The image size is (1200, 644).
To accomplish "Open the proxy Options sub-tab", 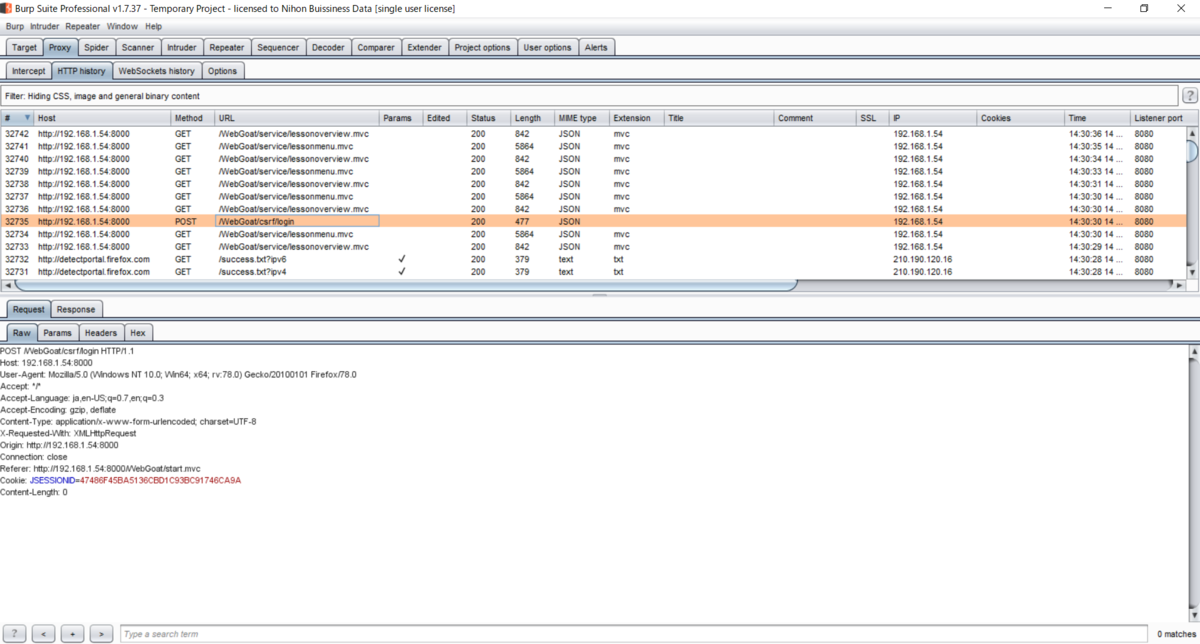I will [x=222, y=71].
